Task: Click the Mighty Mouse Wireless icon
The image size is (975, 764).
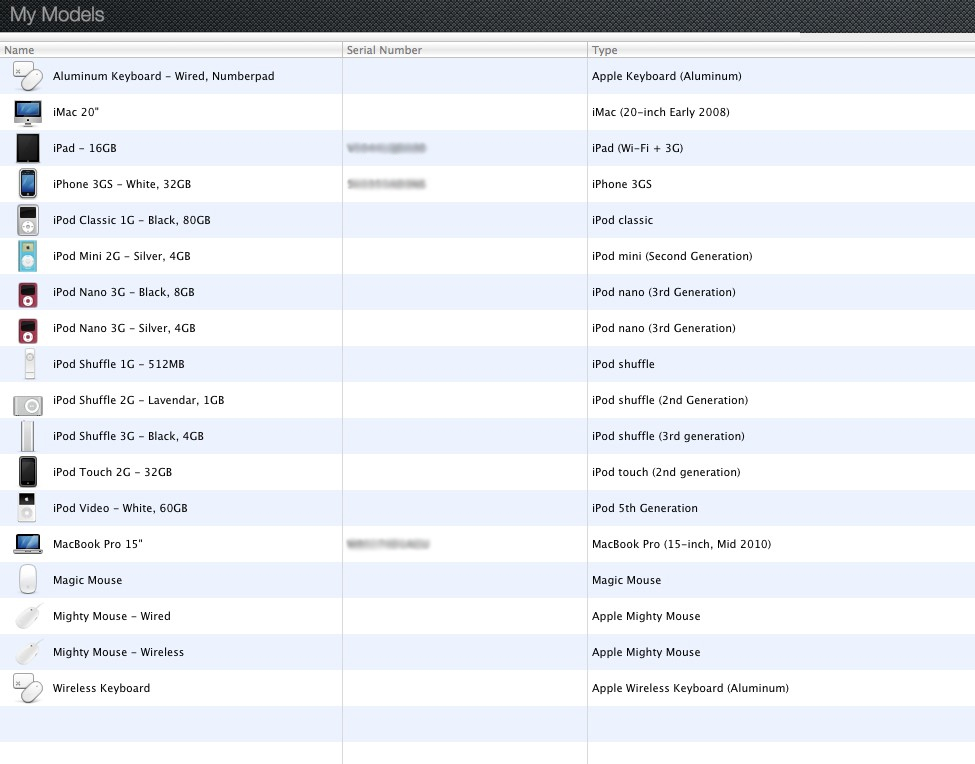Action: click(29, 652)
